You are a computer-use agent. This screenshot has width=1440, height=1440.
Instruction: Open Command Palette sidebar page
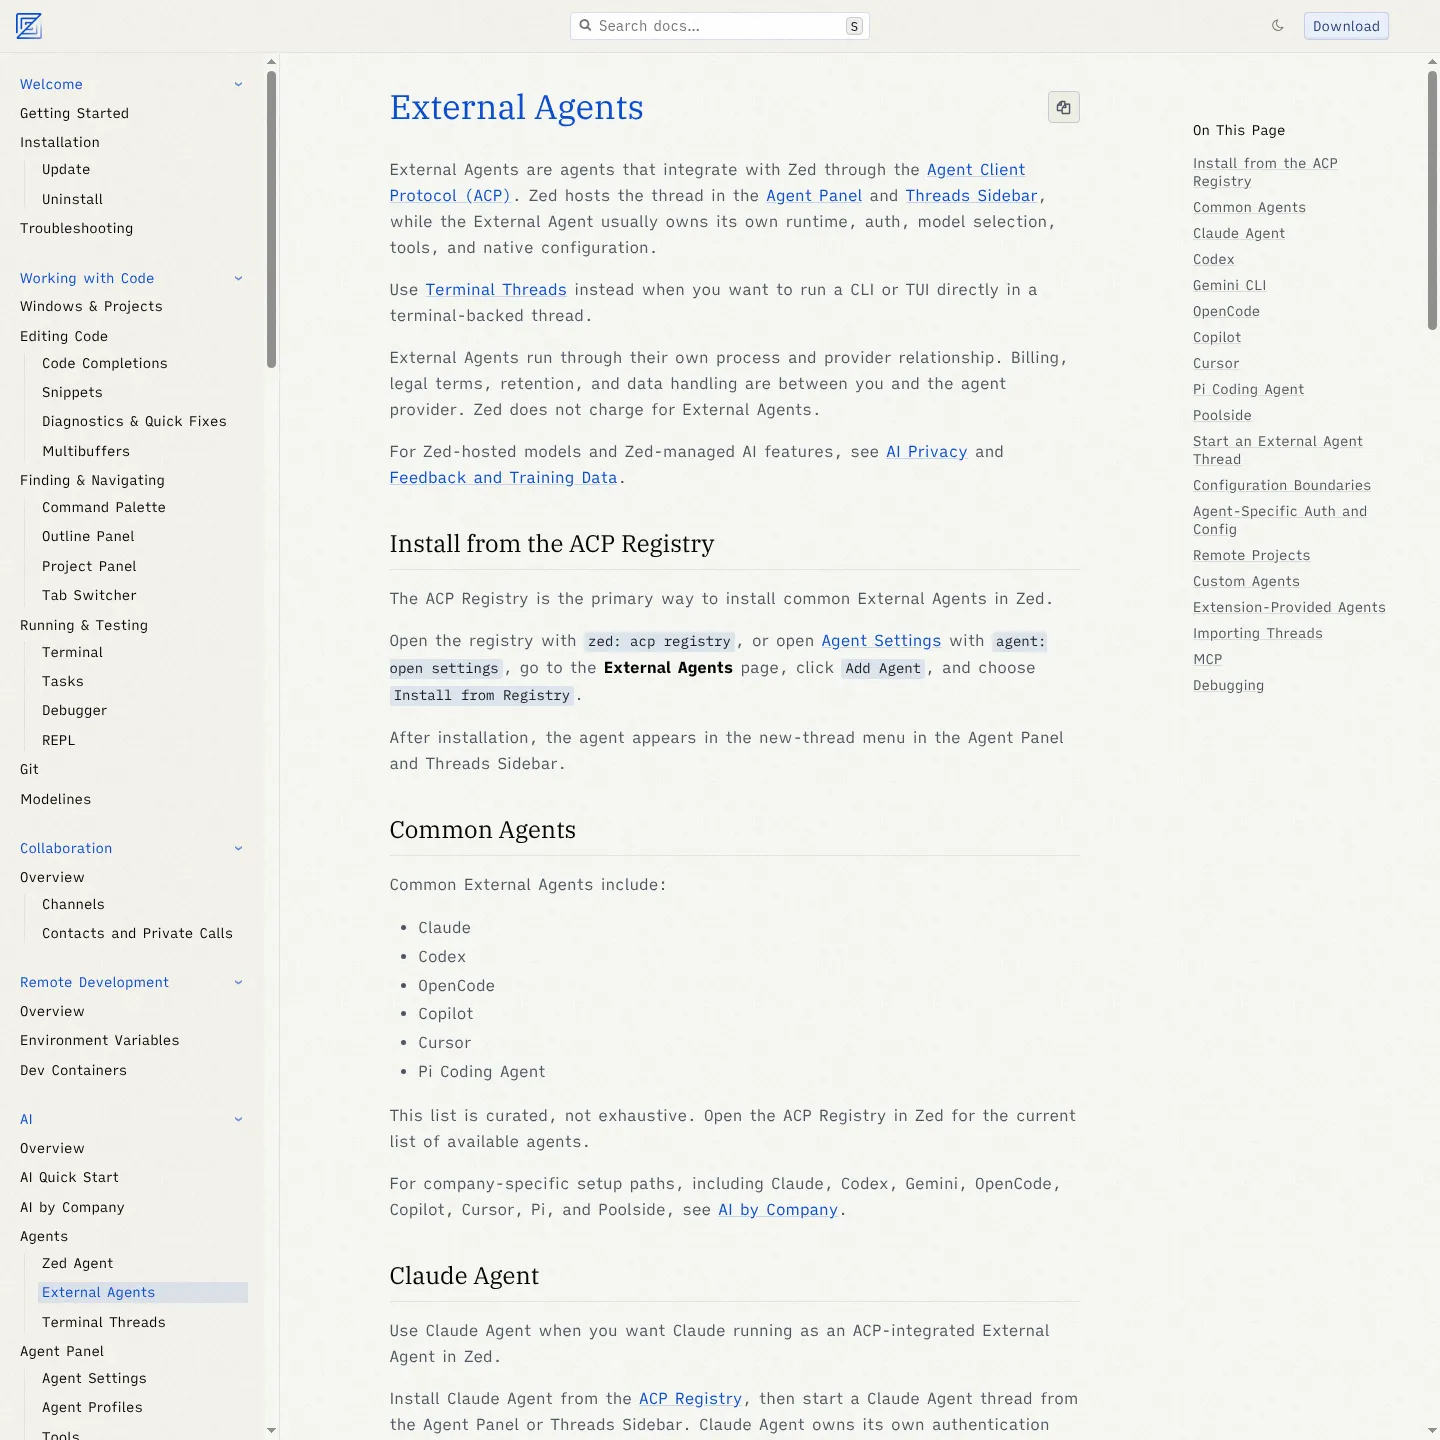click(104, 507)
